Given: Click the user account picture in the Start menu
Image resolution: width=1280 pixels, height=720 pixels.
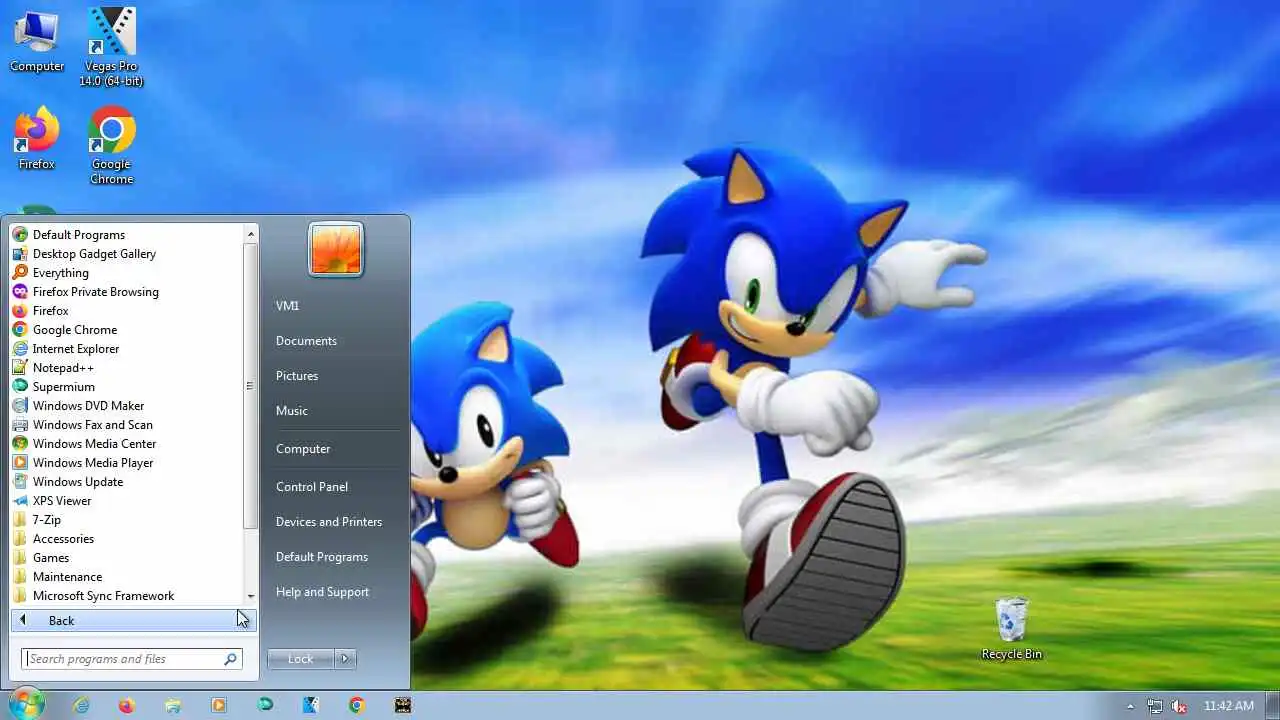Looking at the screenshot, I should (336, 249).
